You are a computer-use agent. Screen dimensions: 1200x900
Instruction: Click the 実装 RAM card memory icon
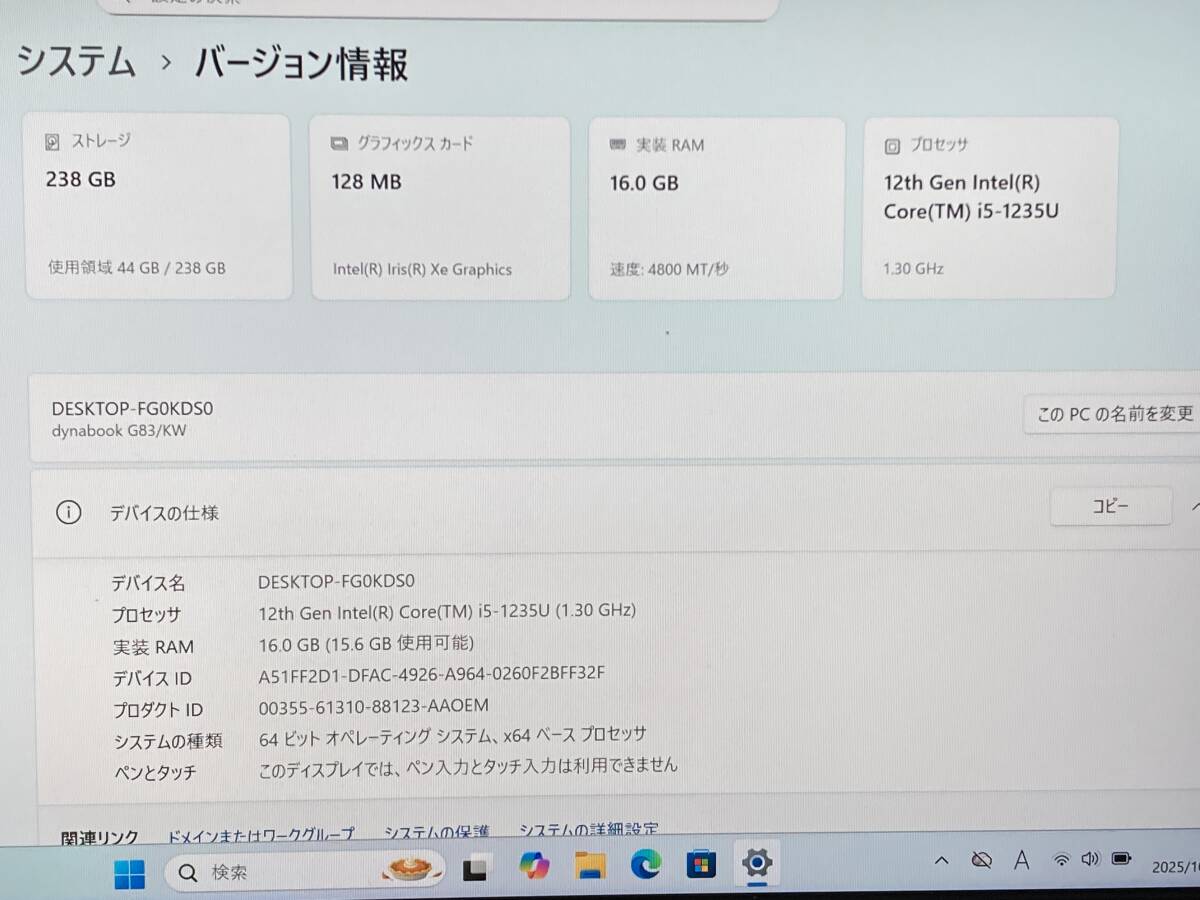click(618, 145)
